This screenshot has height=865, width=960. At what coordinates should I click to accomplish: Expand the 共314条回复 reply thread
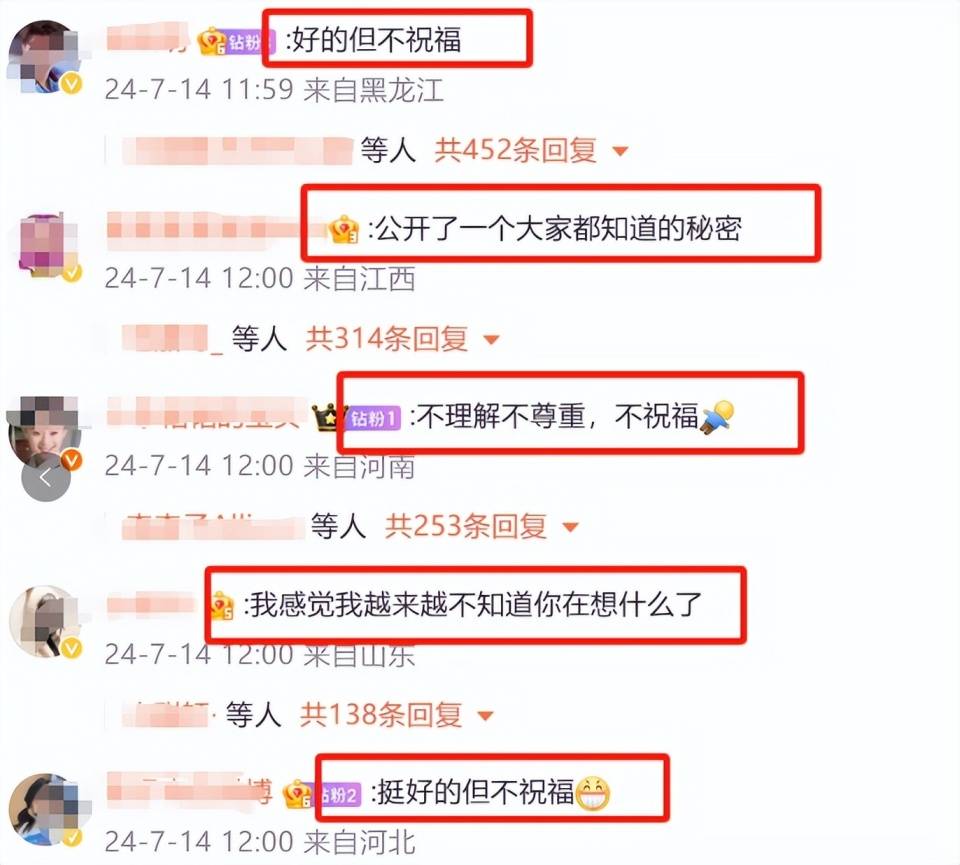point(402,339)
